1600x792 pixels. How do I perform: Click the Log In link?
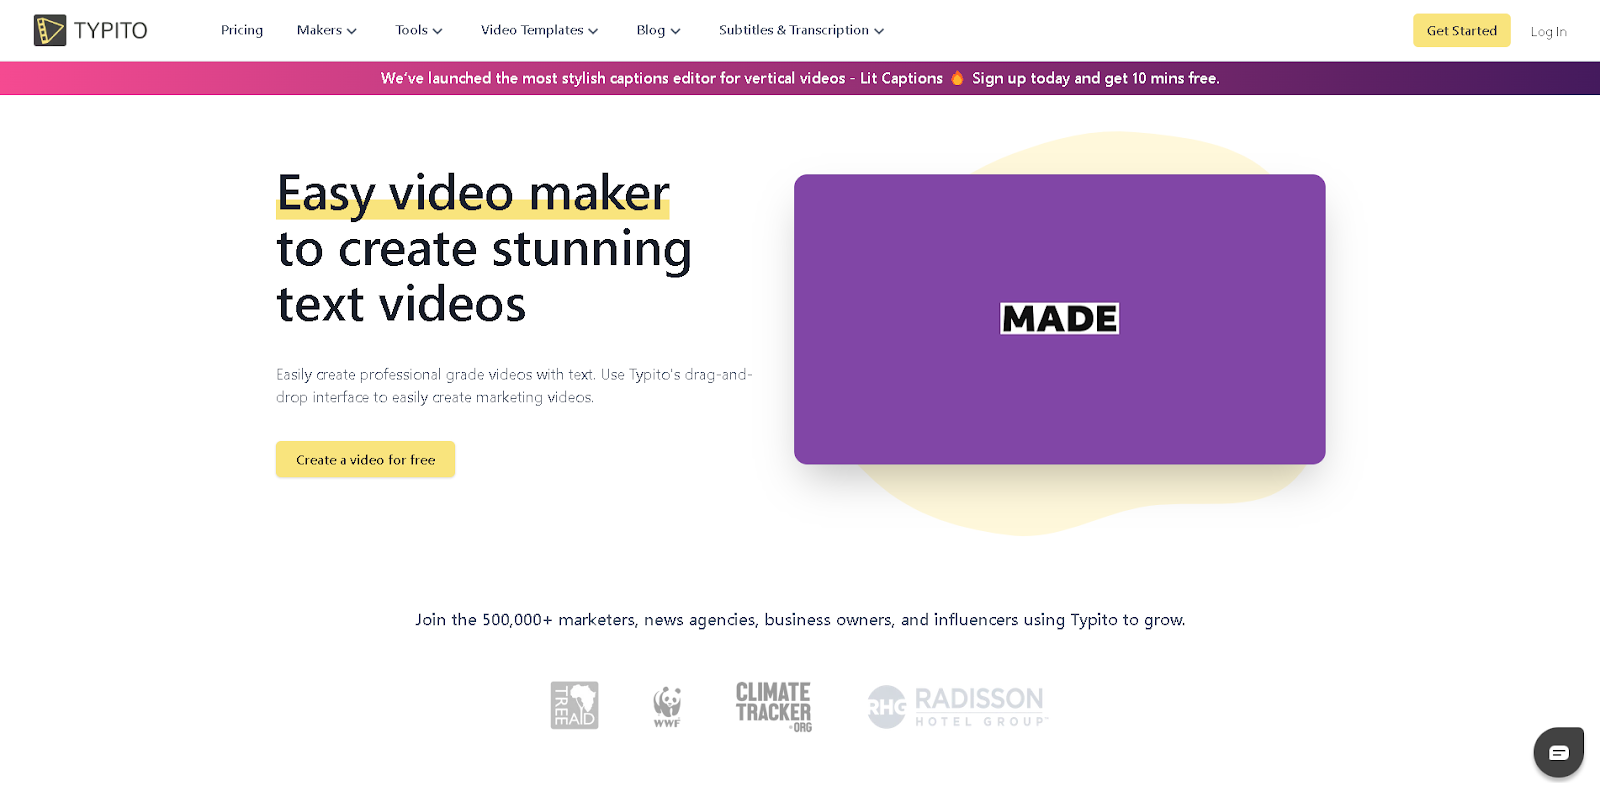[x=1548, y=32]
